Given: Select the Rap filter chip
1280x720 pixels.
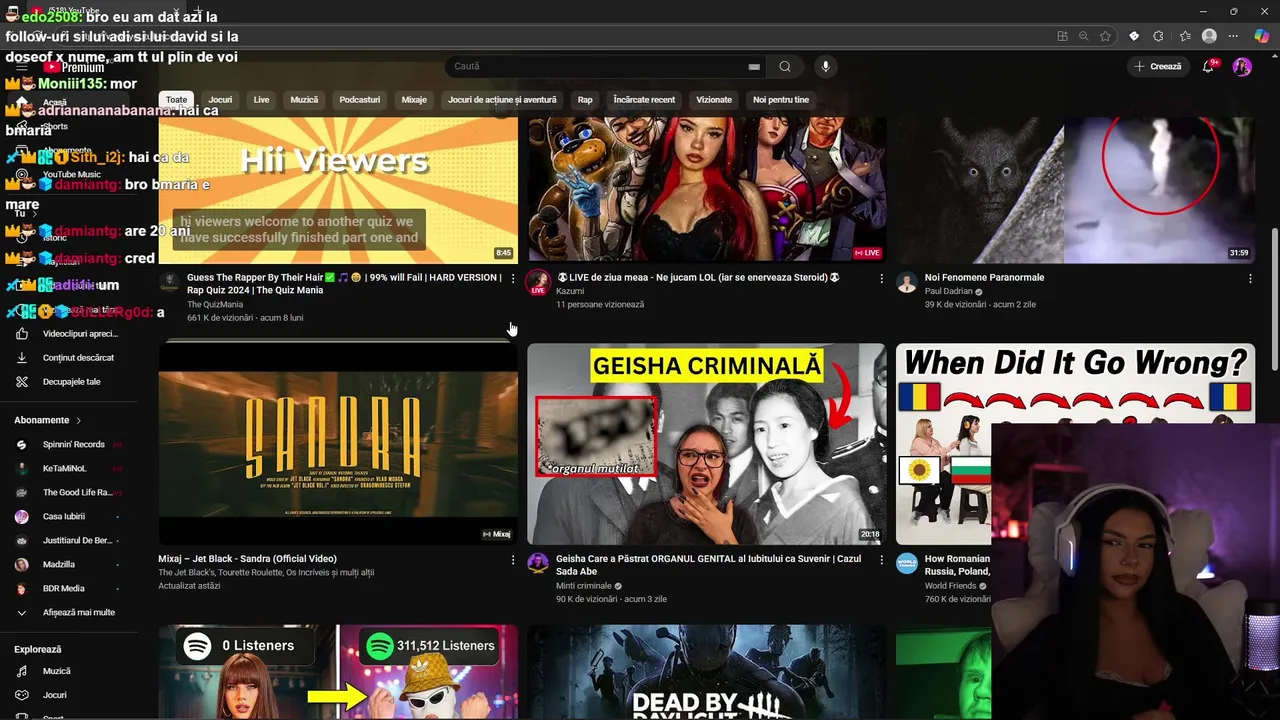Looking at the screenshot, I should 585,100.
